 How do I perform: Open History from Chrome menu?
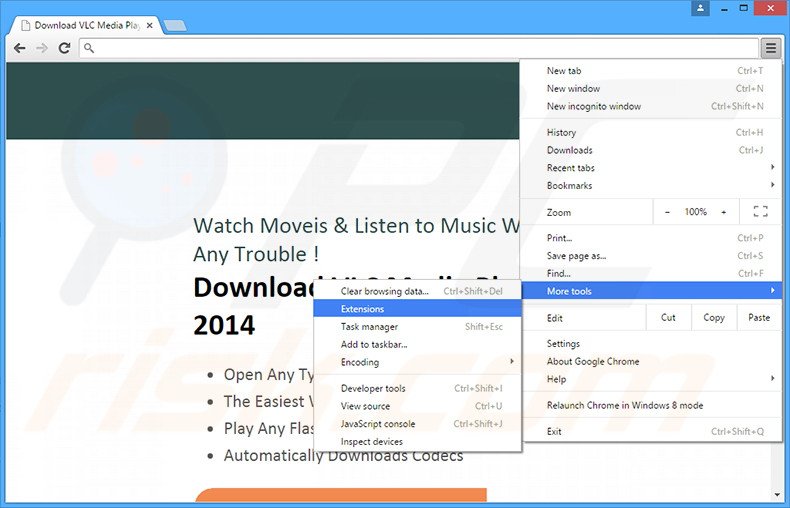pos(650,133)
